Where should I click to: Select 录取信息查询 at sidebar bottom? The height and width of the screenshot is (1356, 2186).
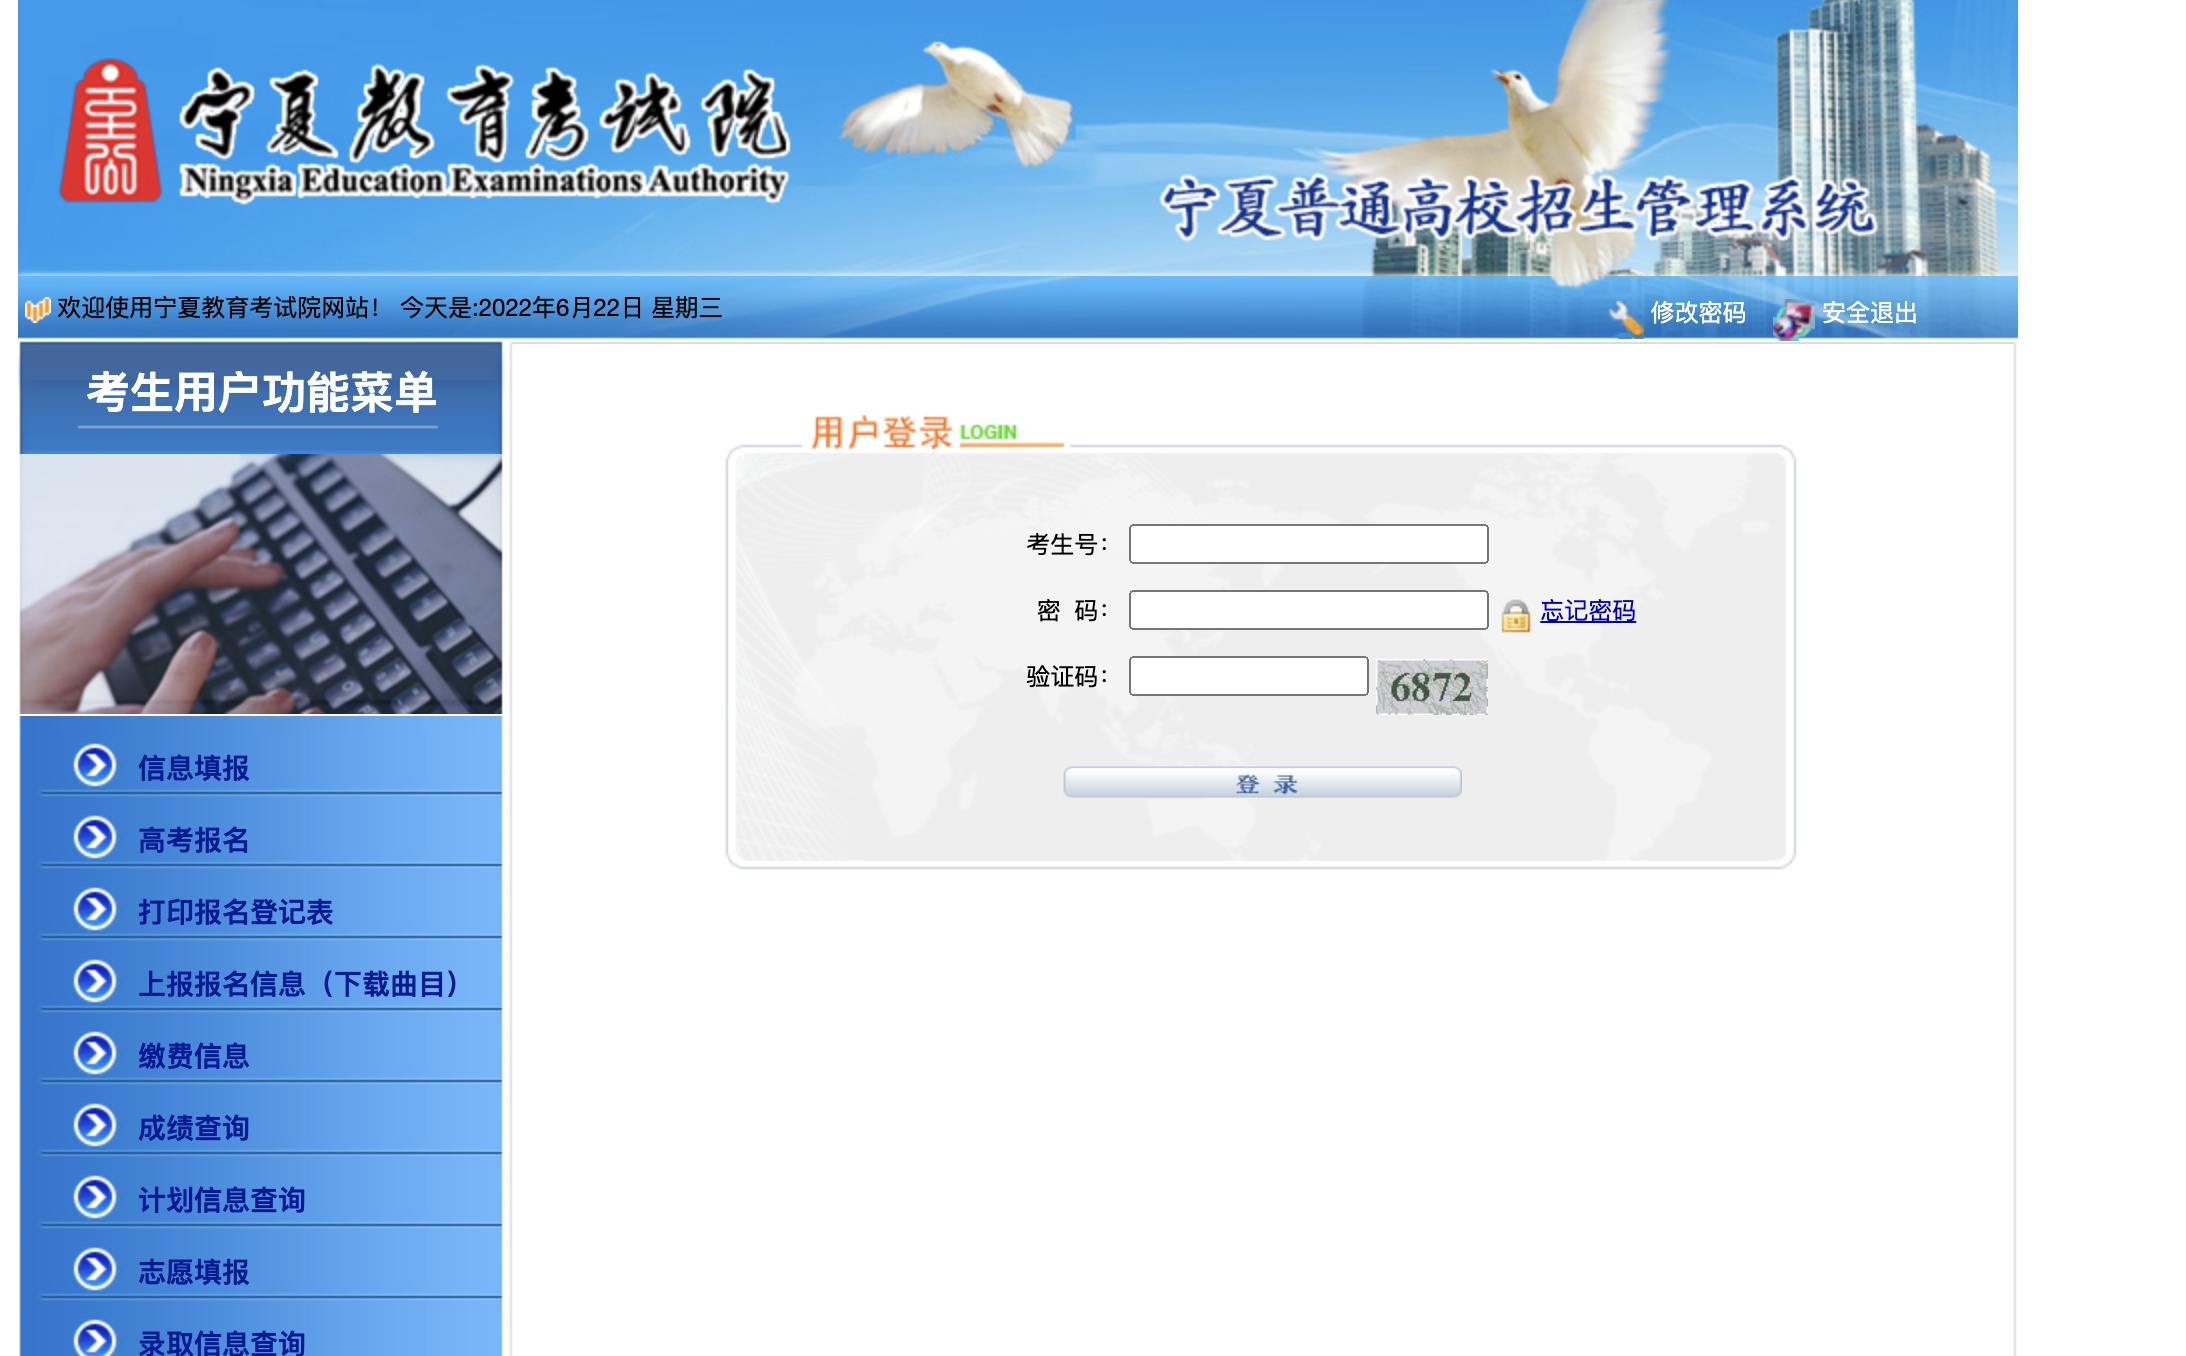pos(221,1341)
